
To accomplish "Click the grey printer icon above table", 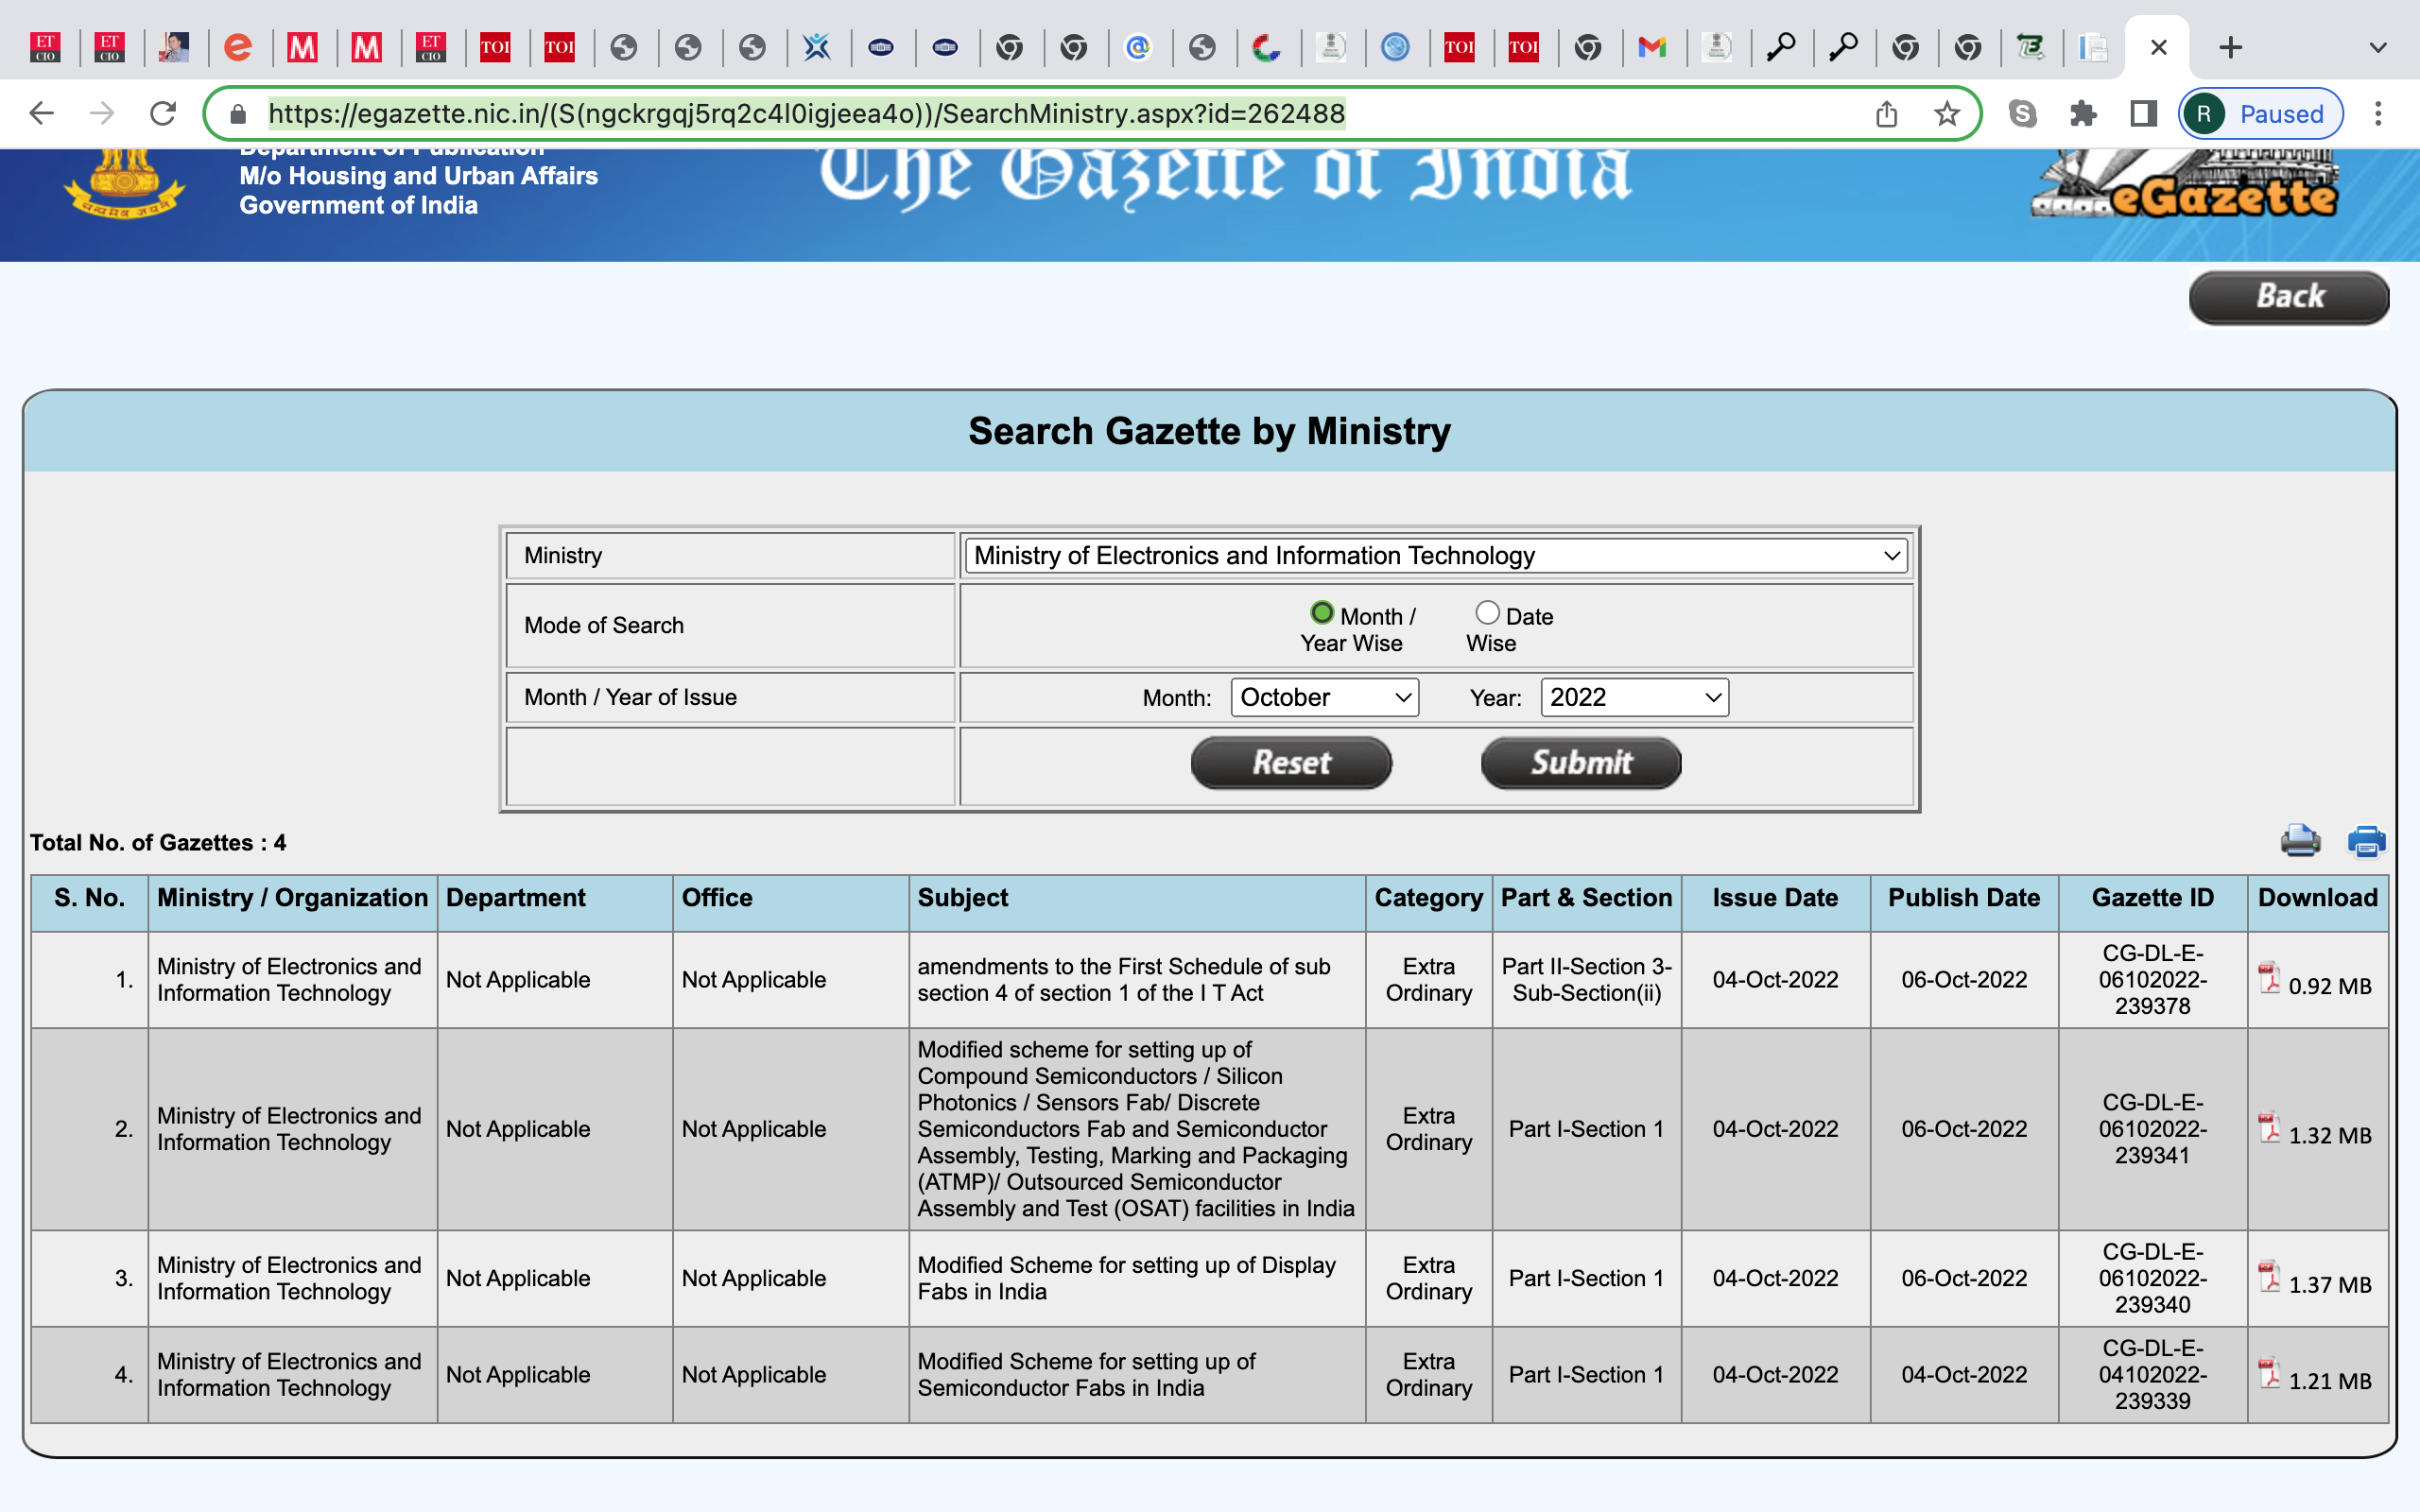I will coord(2300,841).
